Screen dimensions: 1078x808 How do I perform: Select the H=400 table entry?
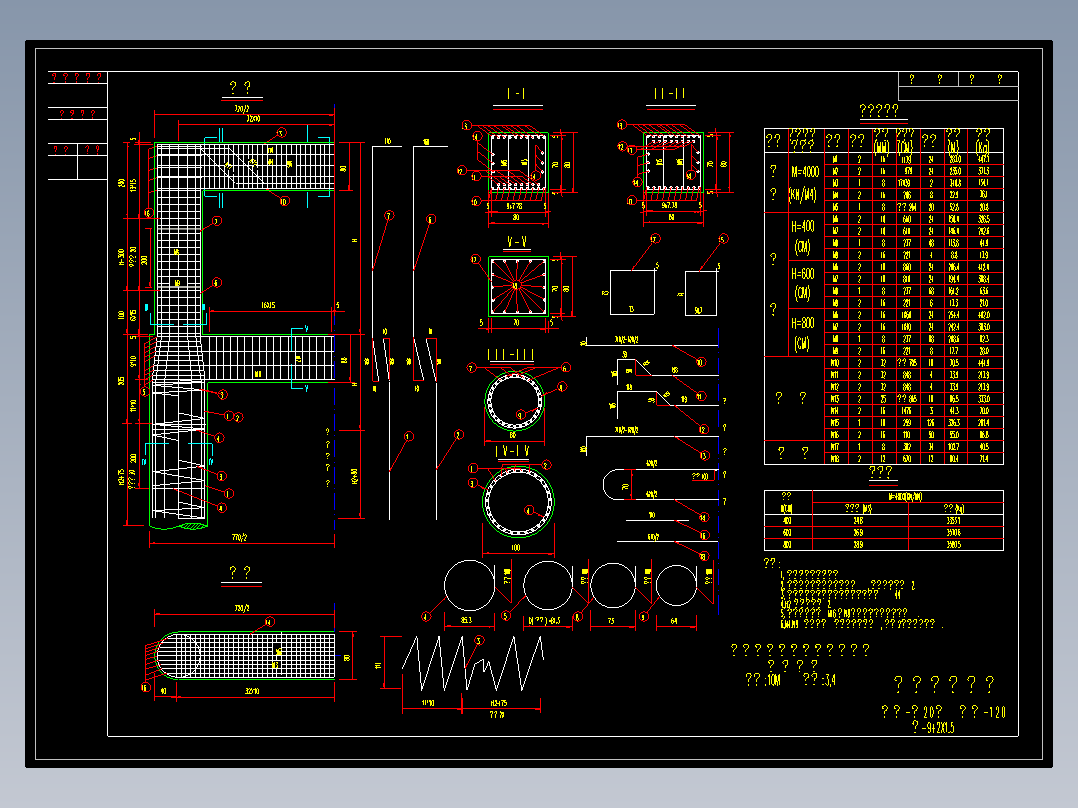pyautogui.click(x=802, y=226)
